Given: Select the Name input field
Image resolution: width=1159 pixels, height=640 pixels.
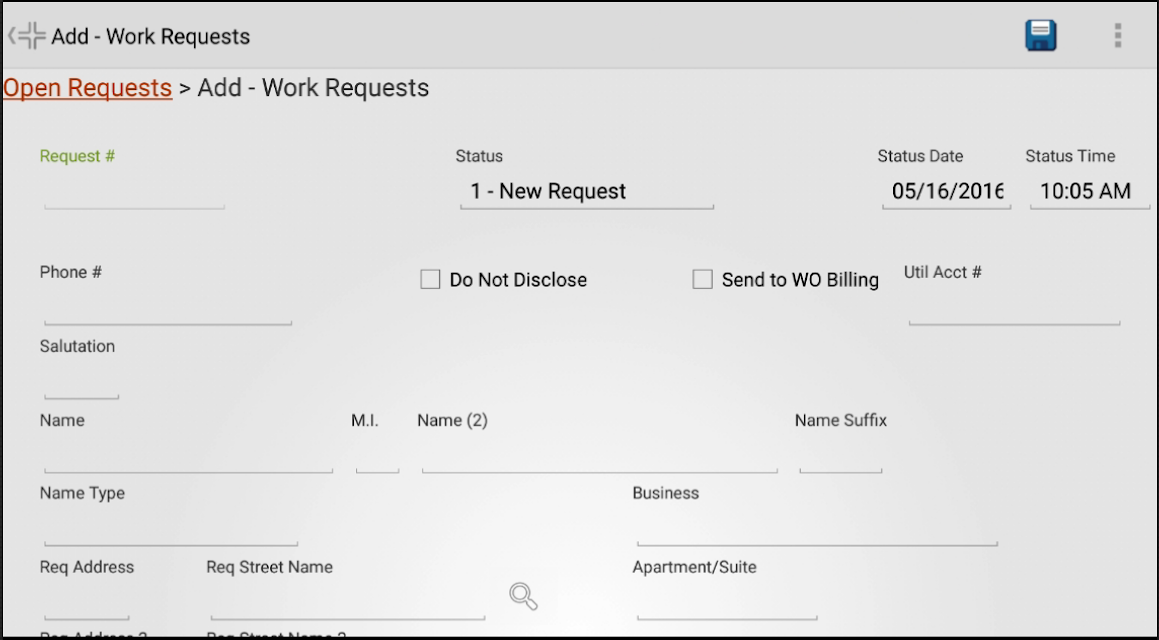Looking at the screenshot, I should (188, 456).
